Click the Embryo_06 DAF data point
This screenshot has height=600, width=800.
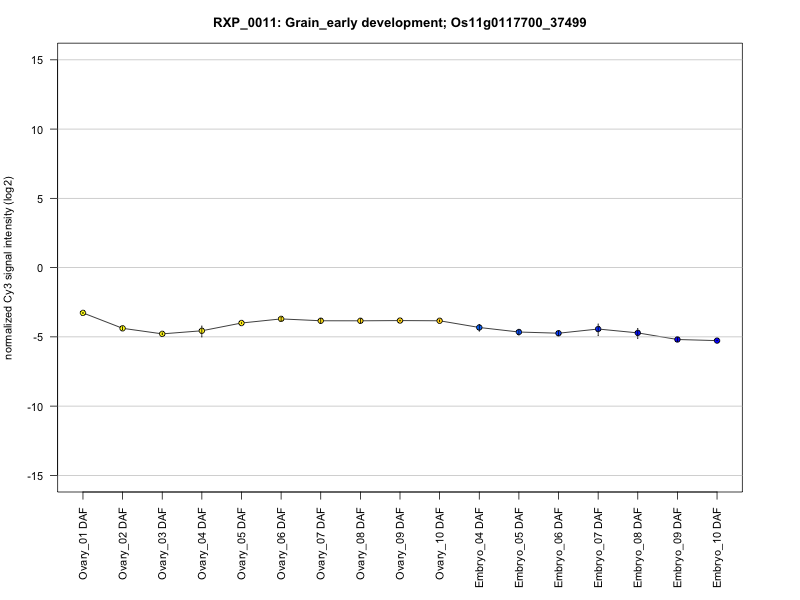558,333
